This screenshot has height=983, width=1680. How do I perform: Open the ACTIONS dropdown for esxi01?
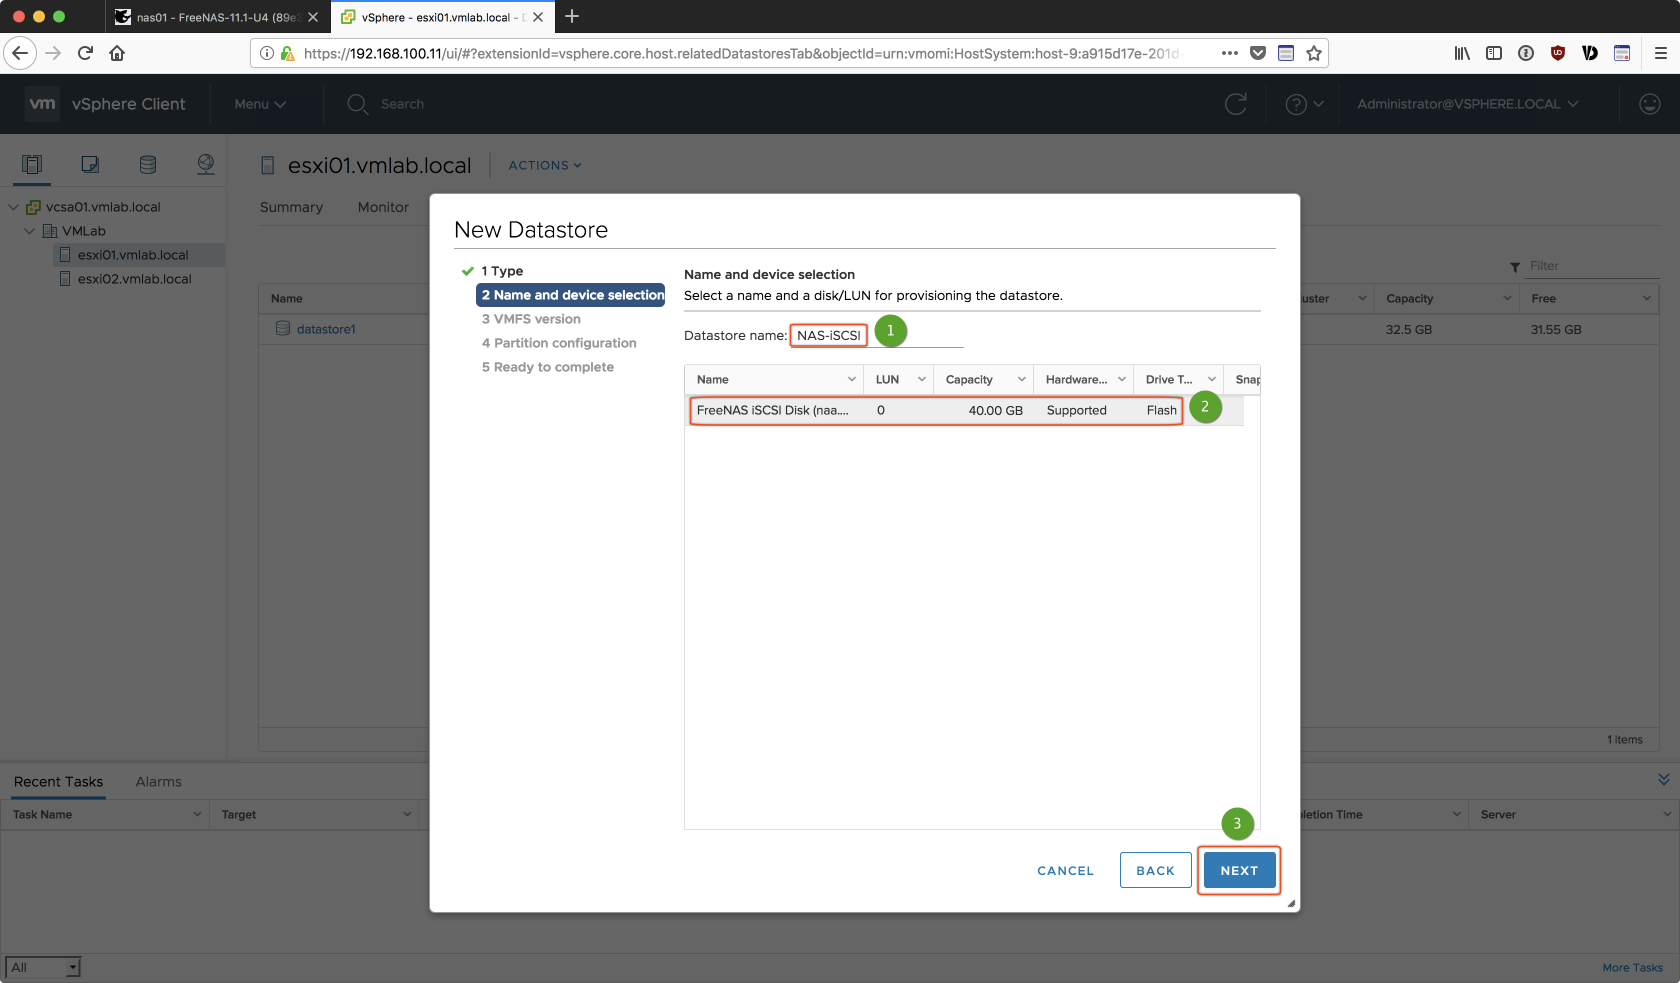tap(545, 166)
